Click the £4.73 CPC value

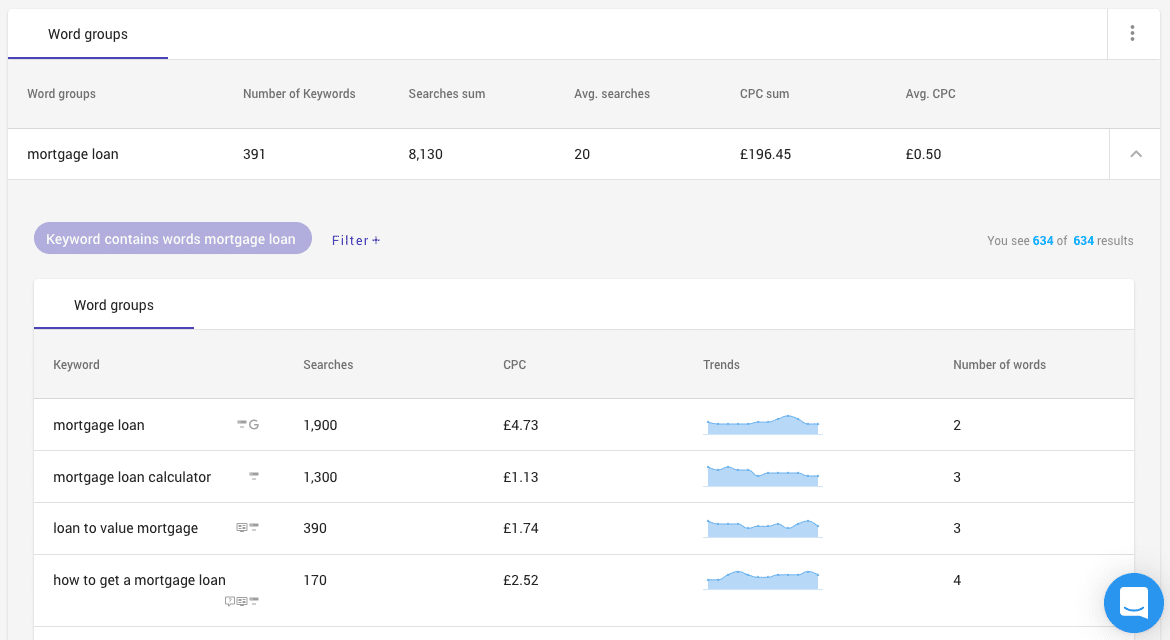click(x=520, y=425)
